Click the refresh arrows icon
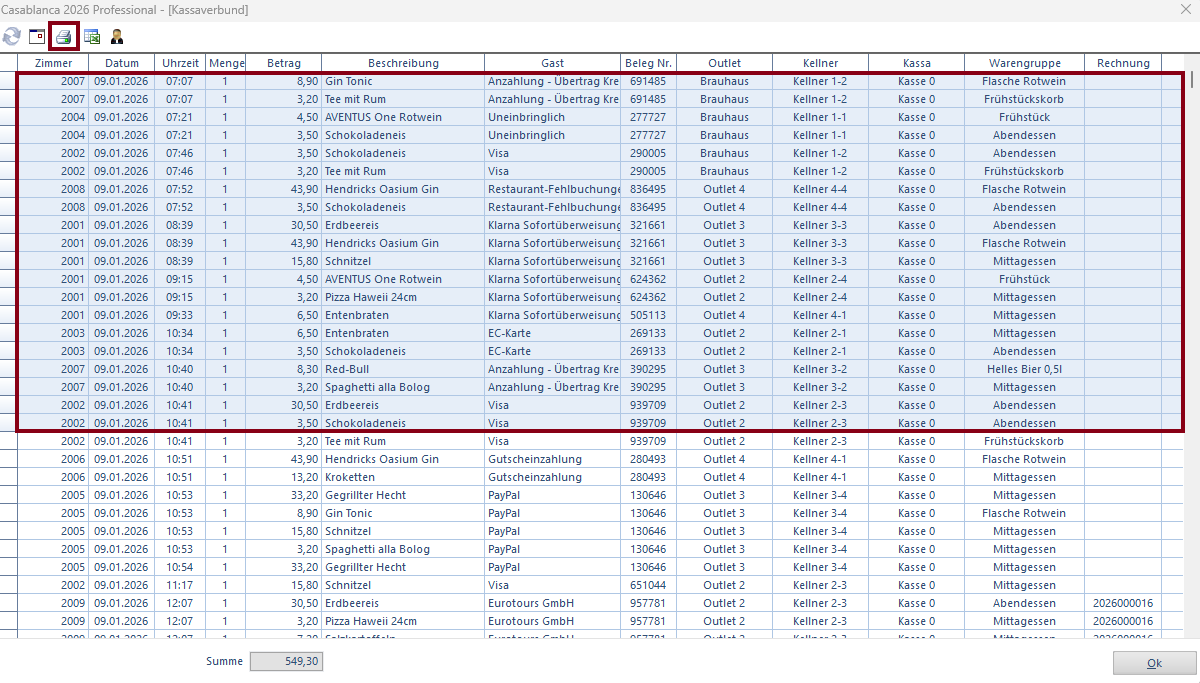1200x683 pixels. 12,37
